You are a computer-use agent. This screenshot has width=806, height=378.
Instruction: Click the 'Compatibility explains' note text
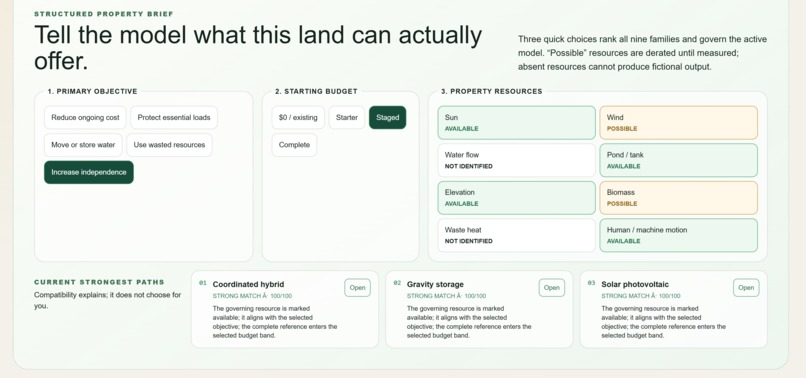pyautogui.click(x=107, y=300)
